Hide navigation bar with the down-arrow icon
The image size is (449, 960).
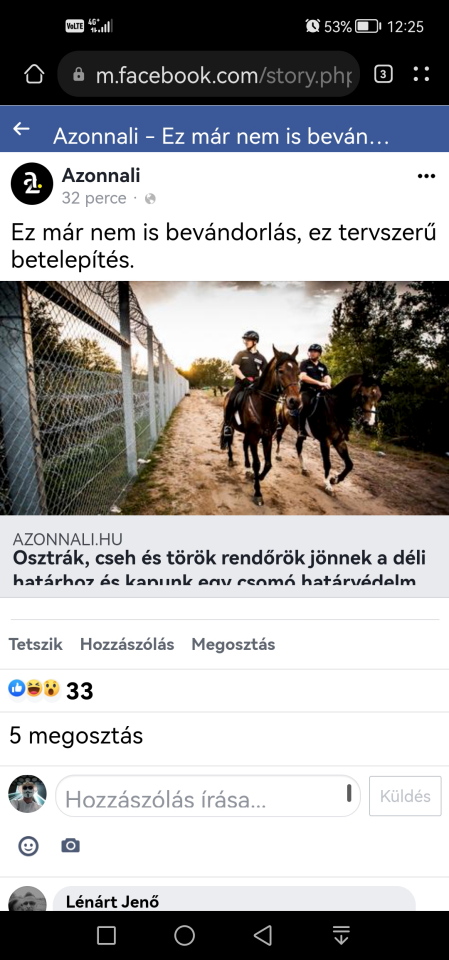point(341,935)
